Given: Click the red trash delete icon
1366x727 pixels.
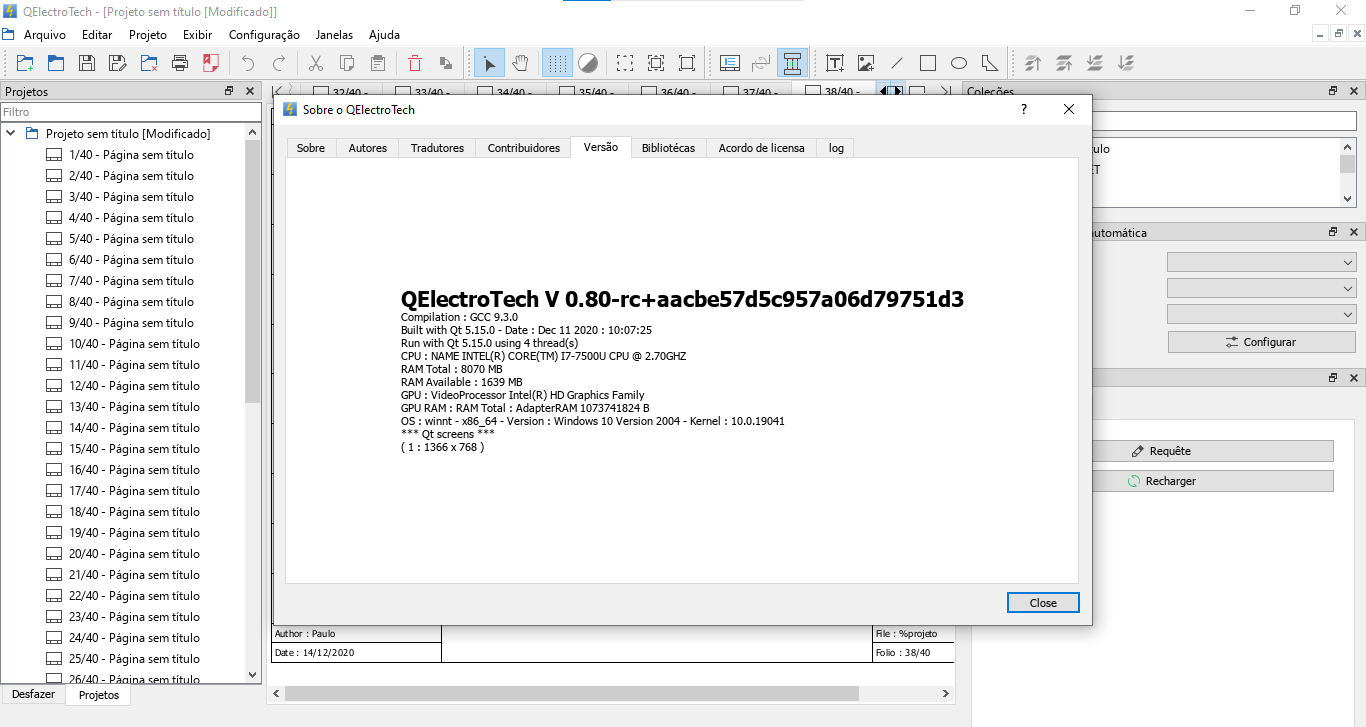Looking at the screenshot, I should [x=415, y=63].
